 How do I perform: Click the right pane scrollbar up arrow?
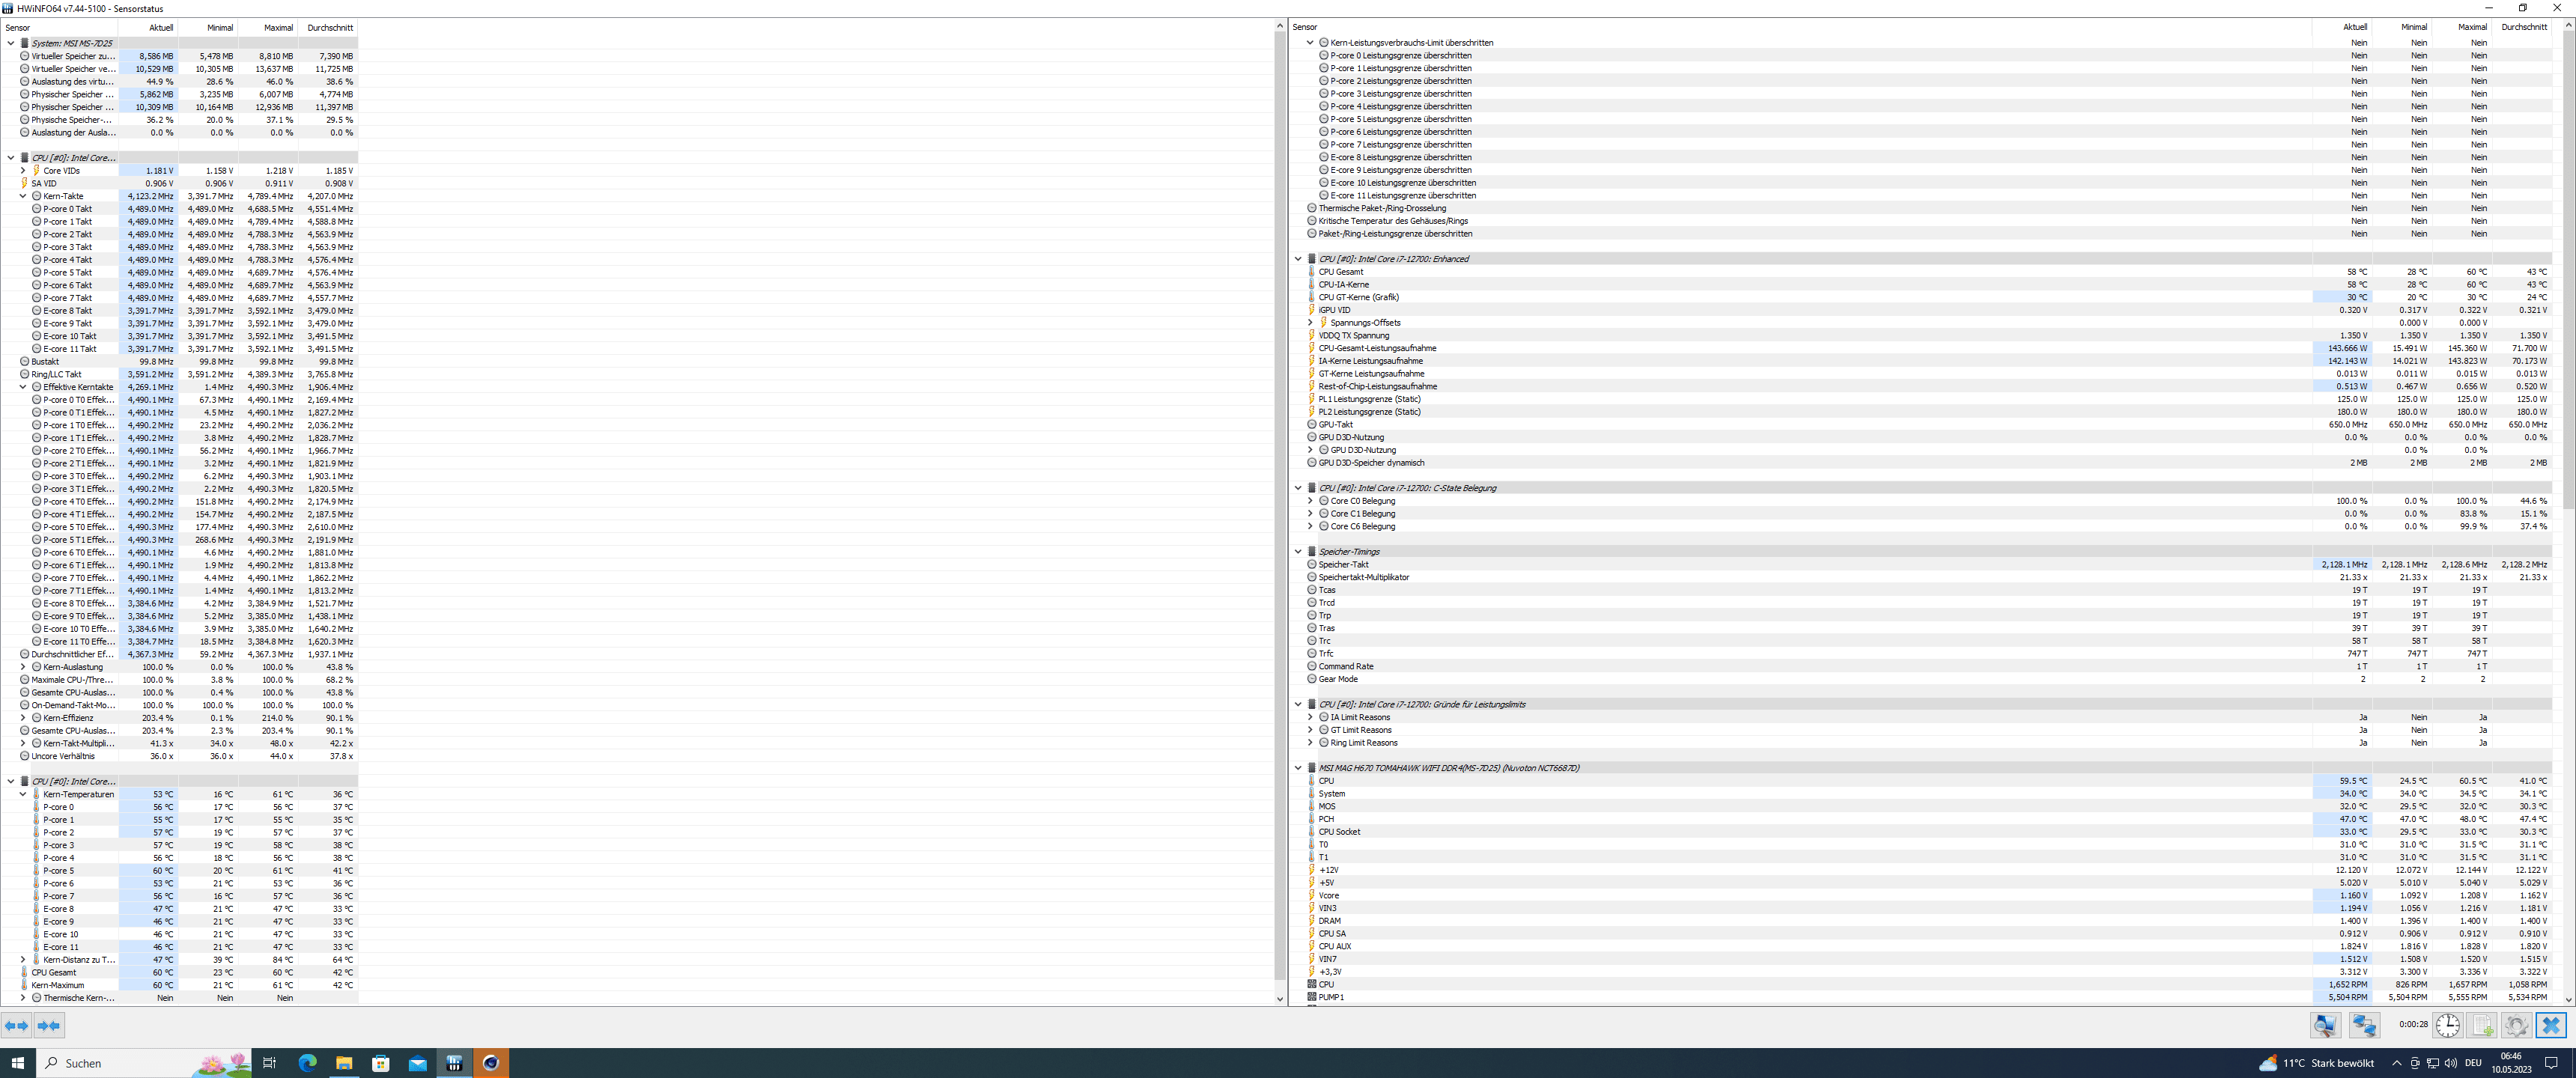point(2568,26)
